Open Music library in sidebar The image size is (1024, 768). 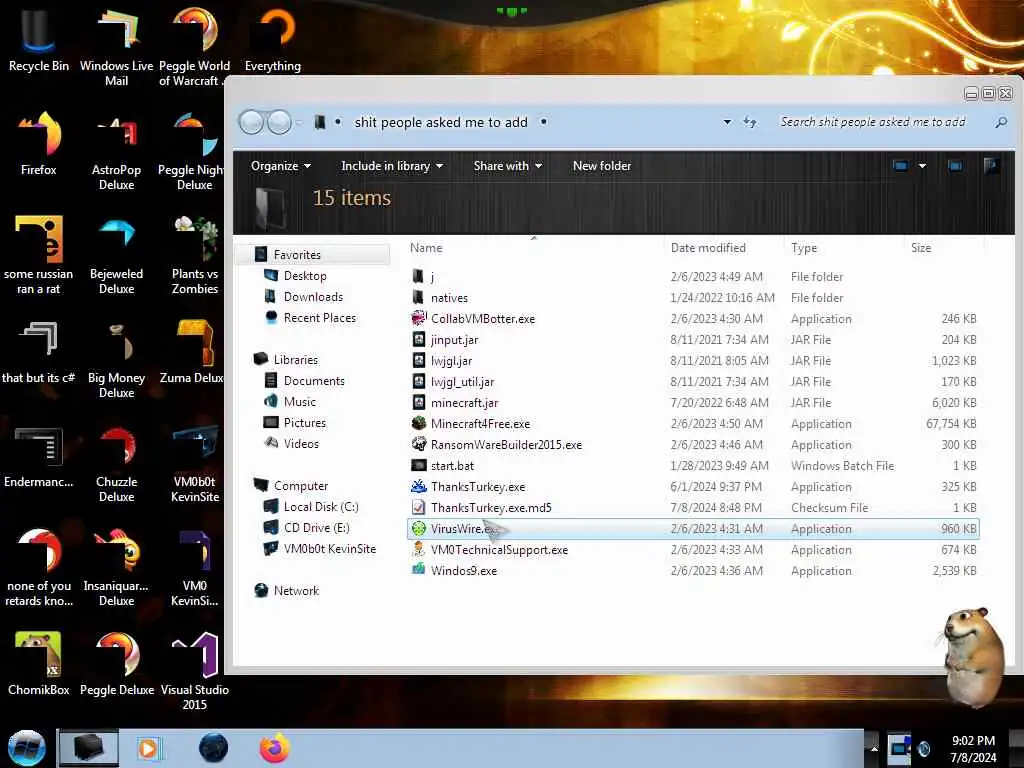[299, 402]
